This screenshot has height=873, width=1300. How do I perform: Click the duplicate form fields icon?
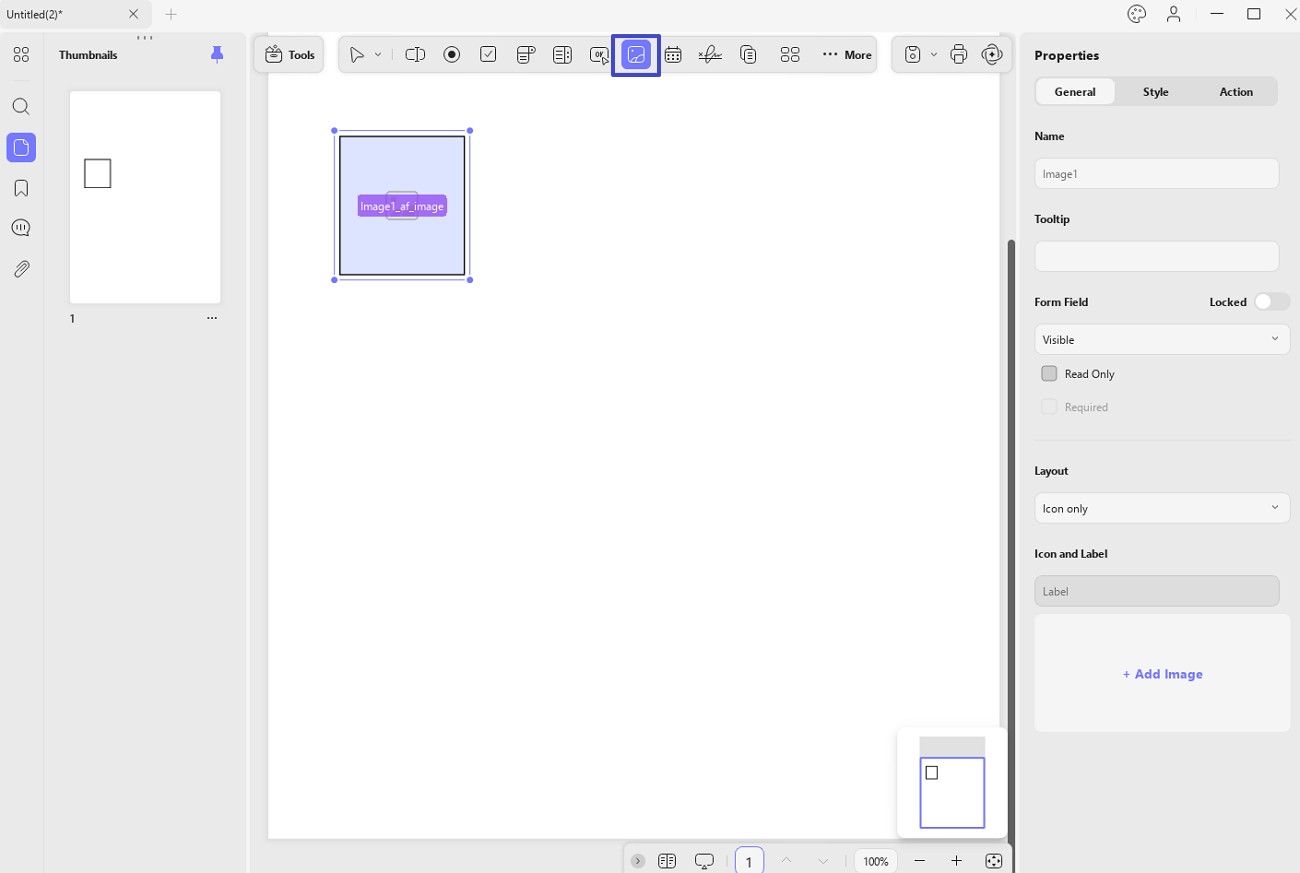[x=748, y=55]
